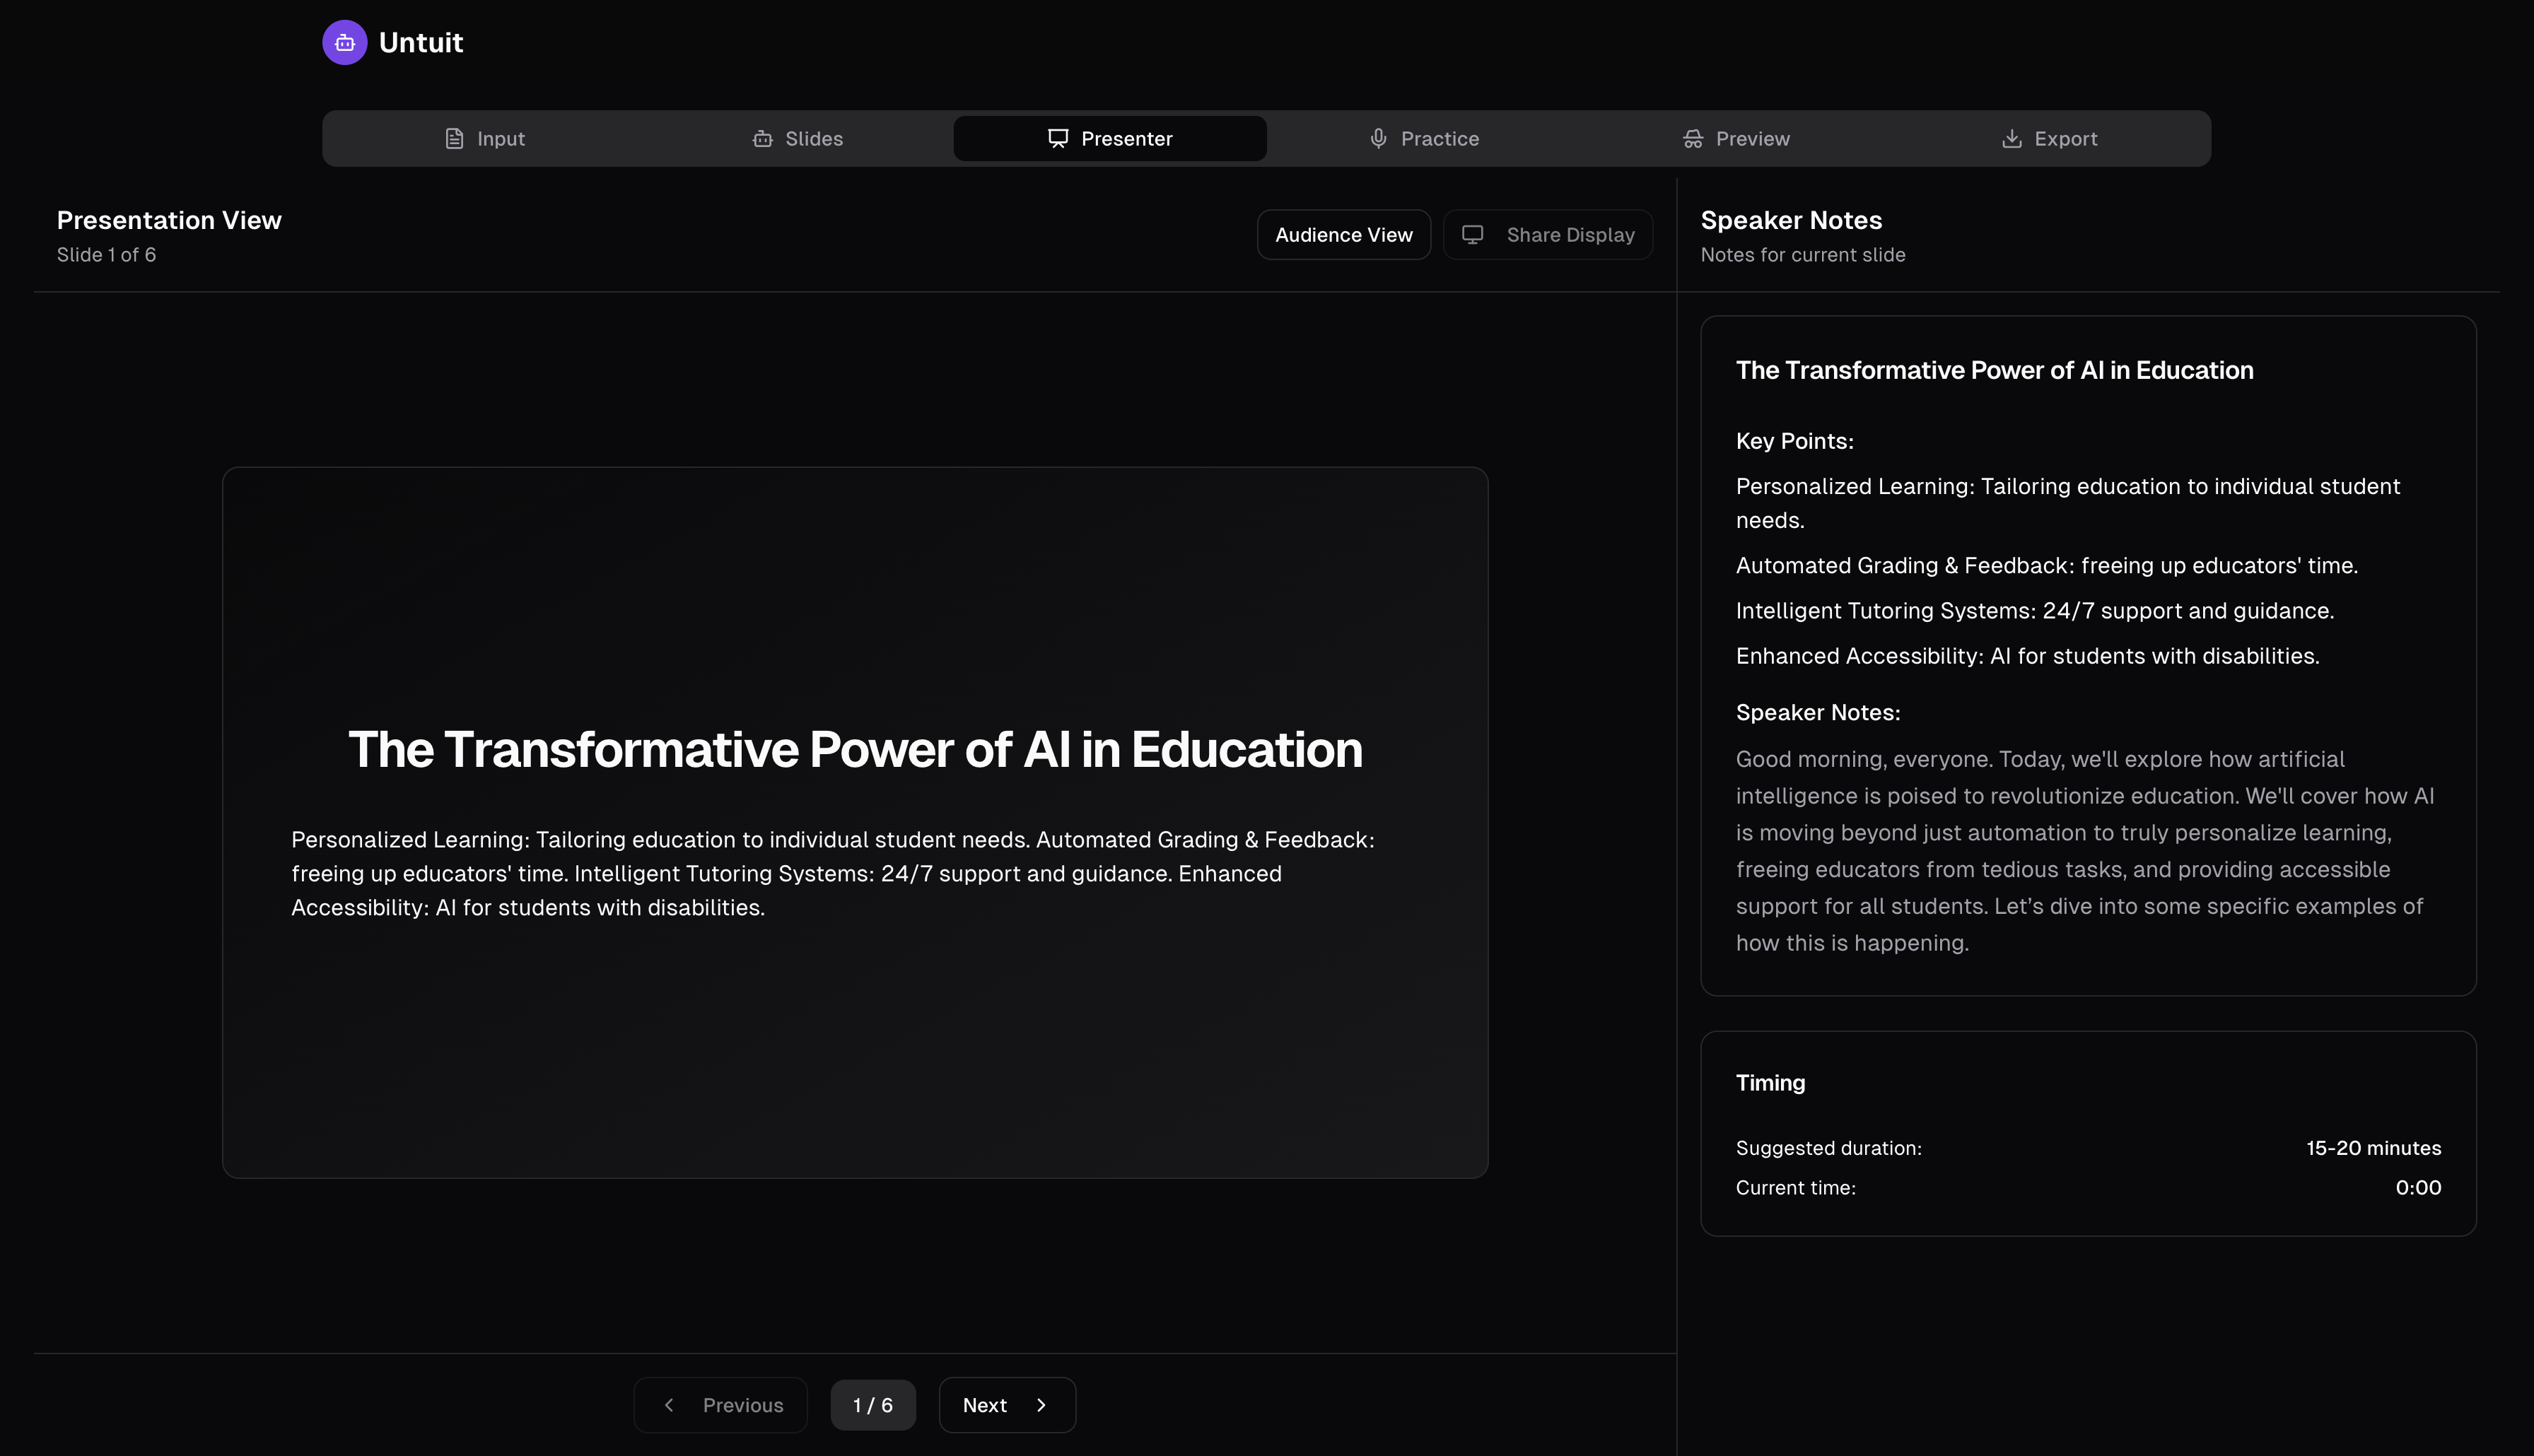Go to the Slides tab
The image size is (2534, 1456).
click(797, 138)
